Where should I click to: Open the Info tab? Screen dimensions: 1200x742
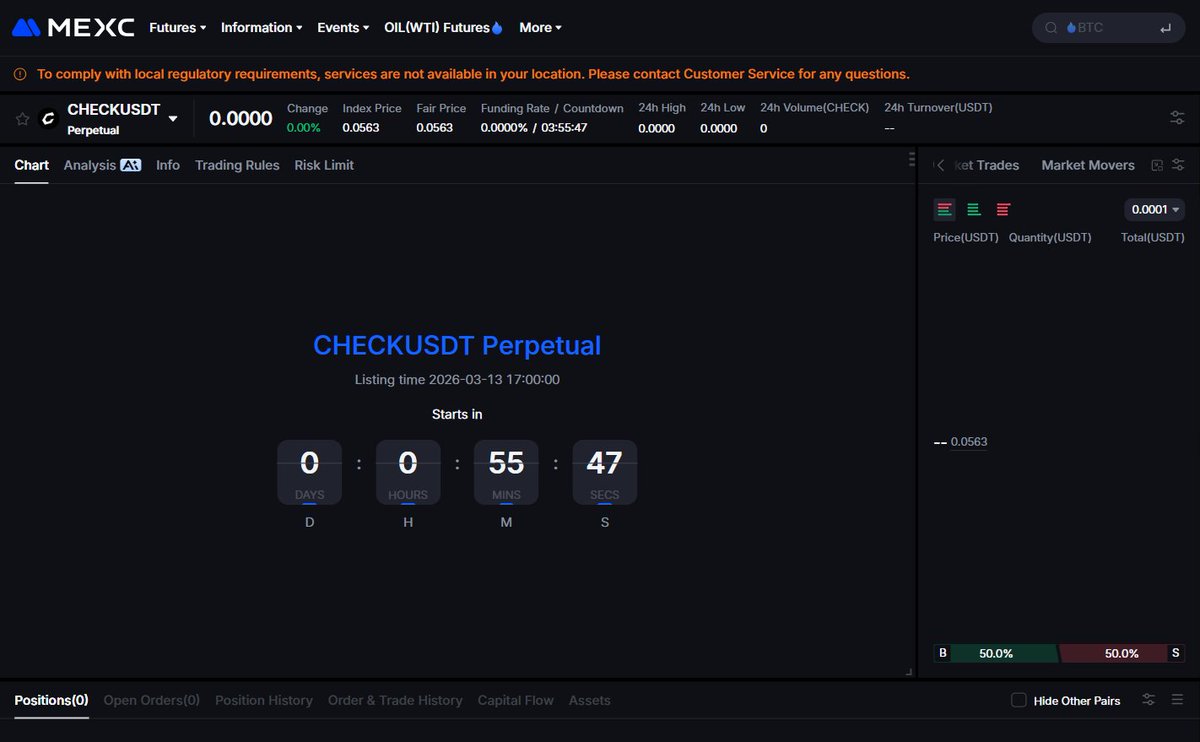168,165
